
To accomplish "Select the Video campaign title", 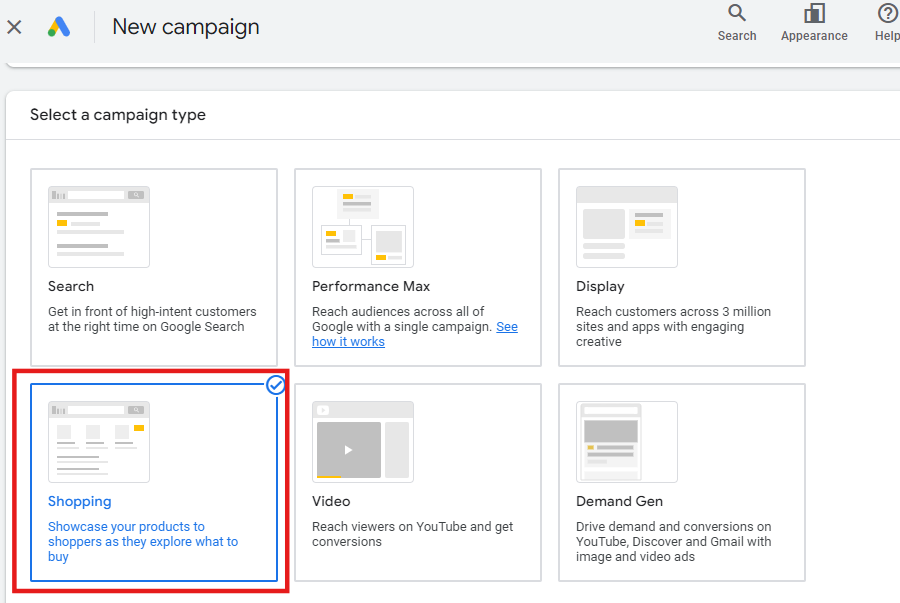I will click(x=331, y=501).
